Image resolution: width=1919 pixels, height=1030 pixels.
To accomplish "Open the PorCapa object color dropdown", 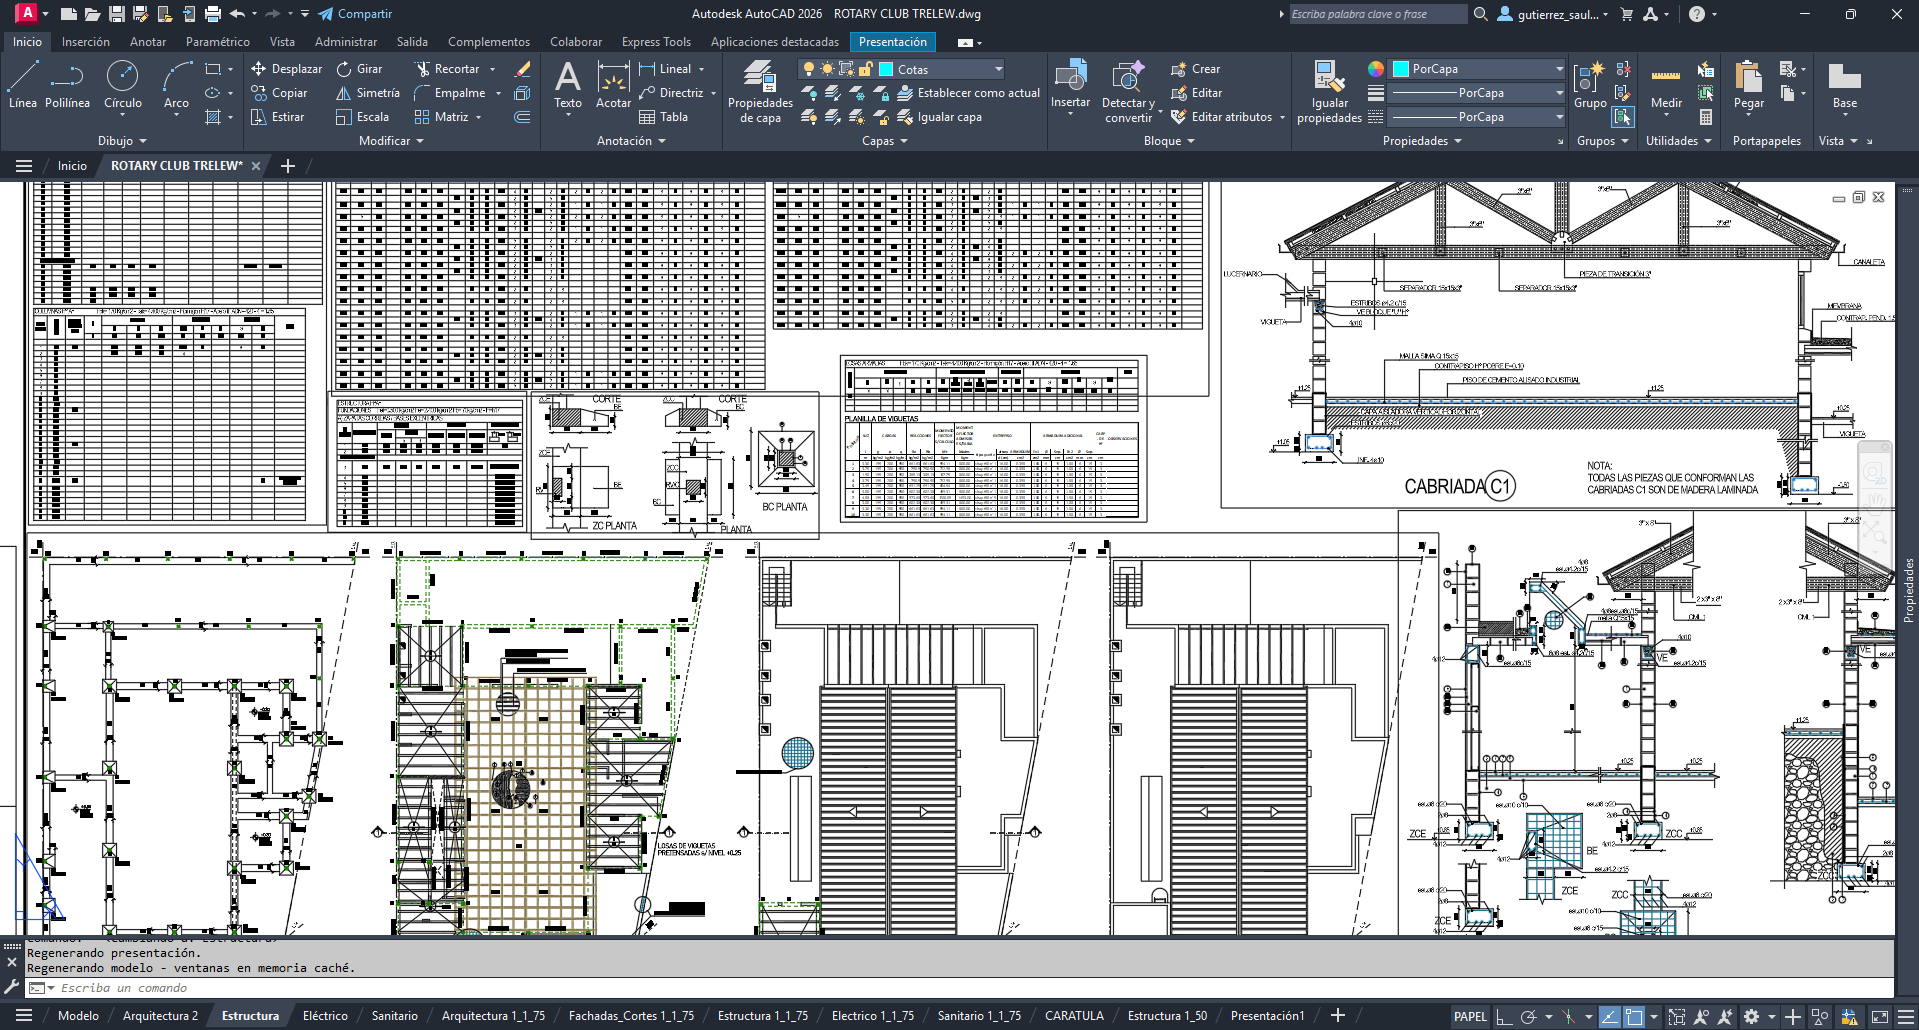I will [x=1557, y=69].
